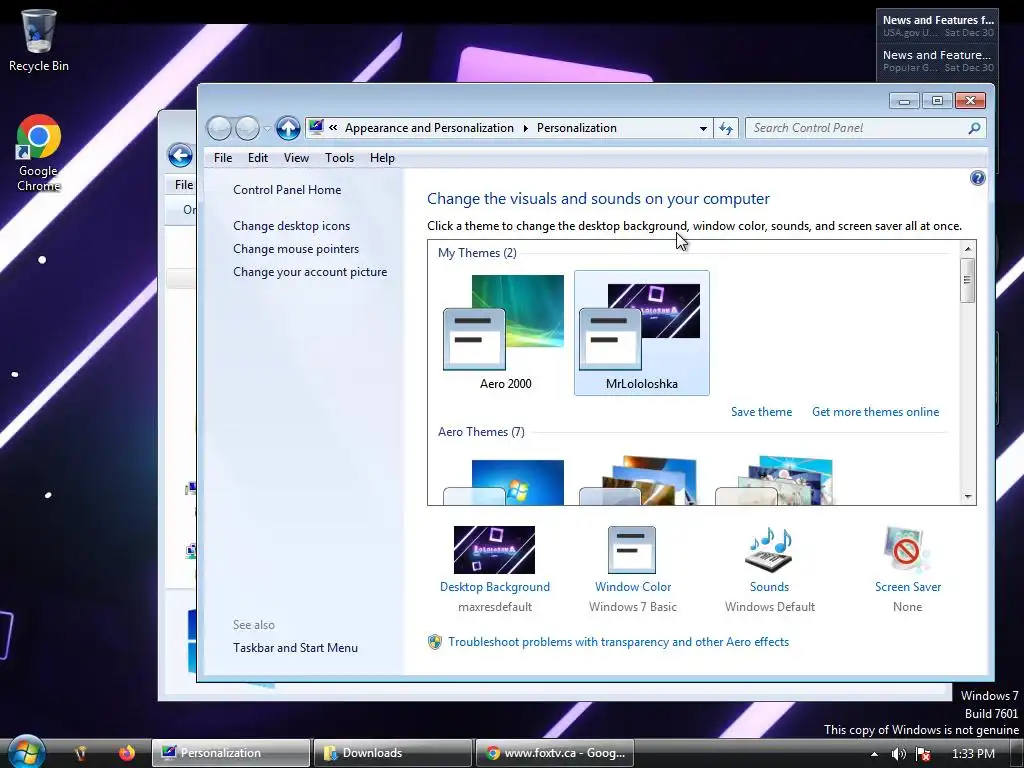Image resolution: width=1024 pixels, height=768 pixels.
Task: Click the Aeroadmin shield icon beside Troubleshoot link
Action: point(434,642)
